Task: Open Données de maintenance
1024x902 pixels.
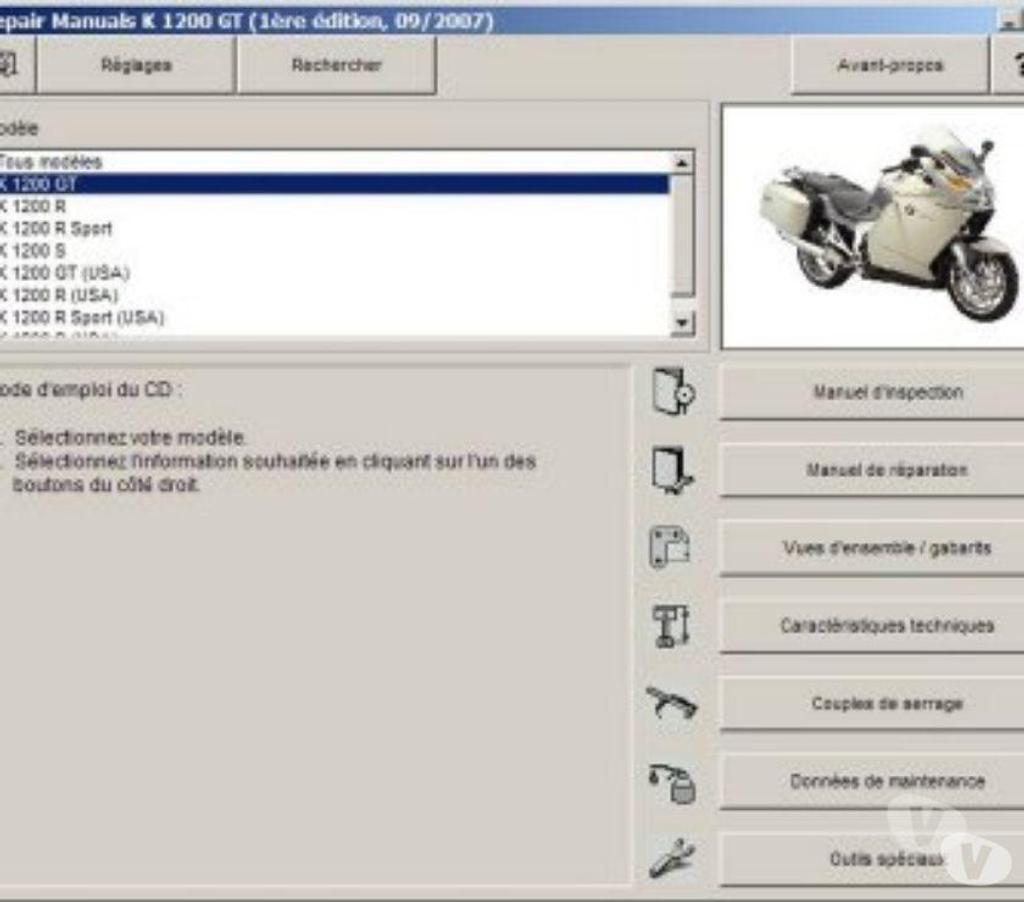Action: 872,781
